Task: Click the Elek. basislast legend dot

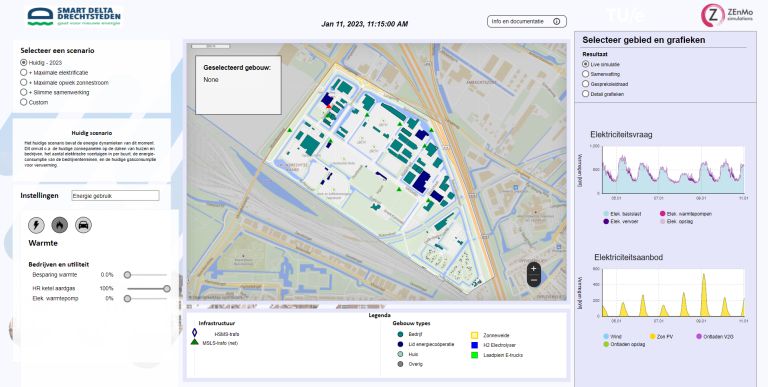Action: (606, 214)
